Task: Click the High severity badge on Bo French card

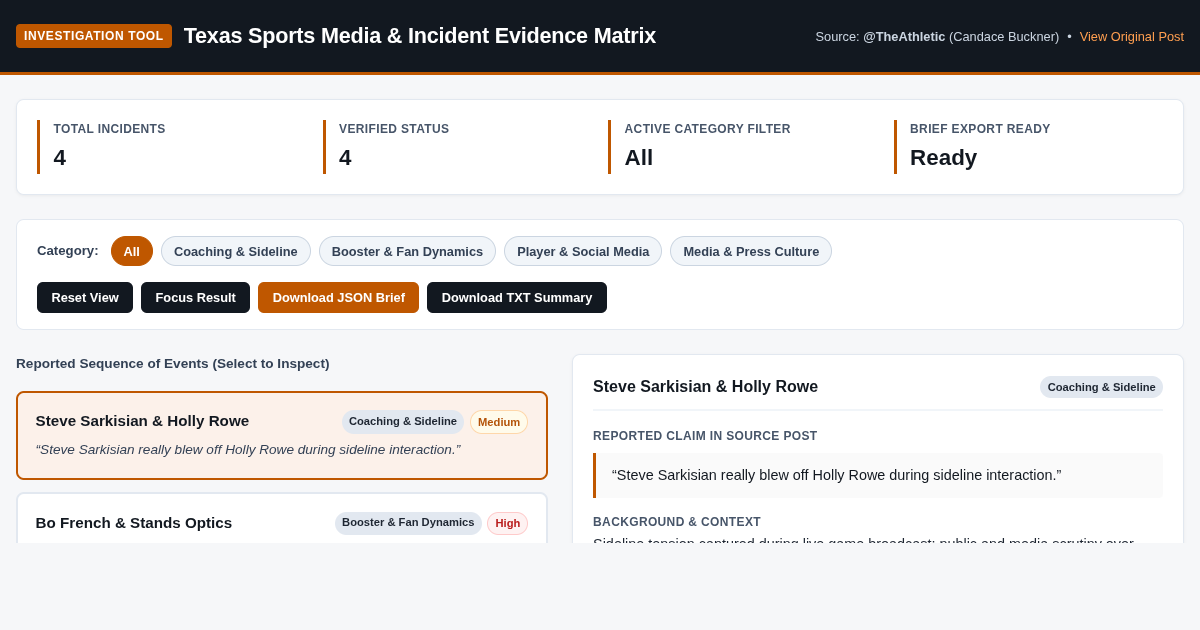Action: click(508, 523)
